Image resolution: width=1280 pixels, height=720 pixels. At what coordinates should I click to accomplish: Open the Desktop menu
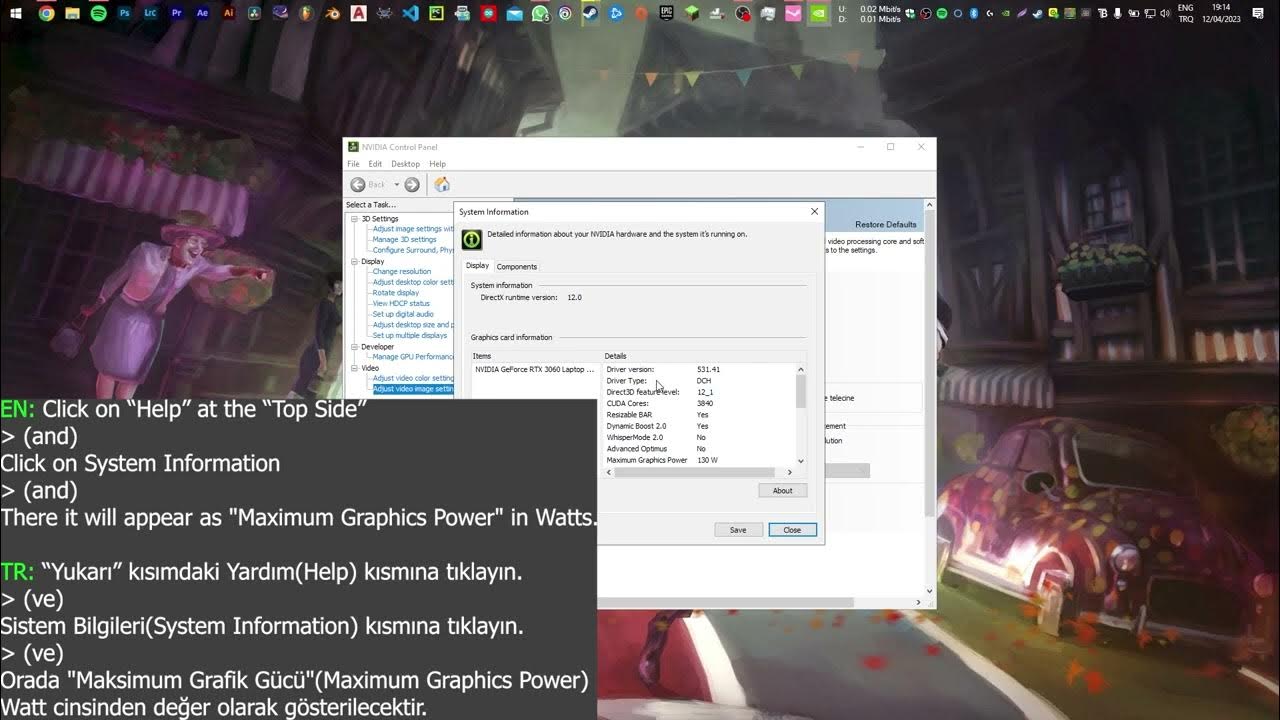click(x=405, y=164)
